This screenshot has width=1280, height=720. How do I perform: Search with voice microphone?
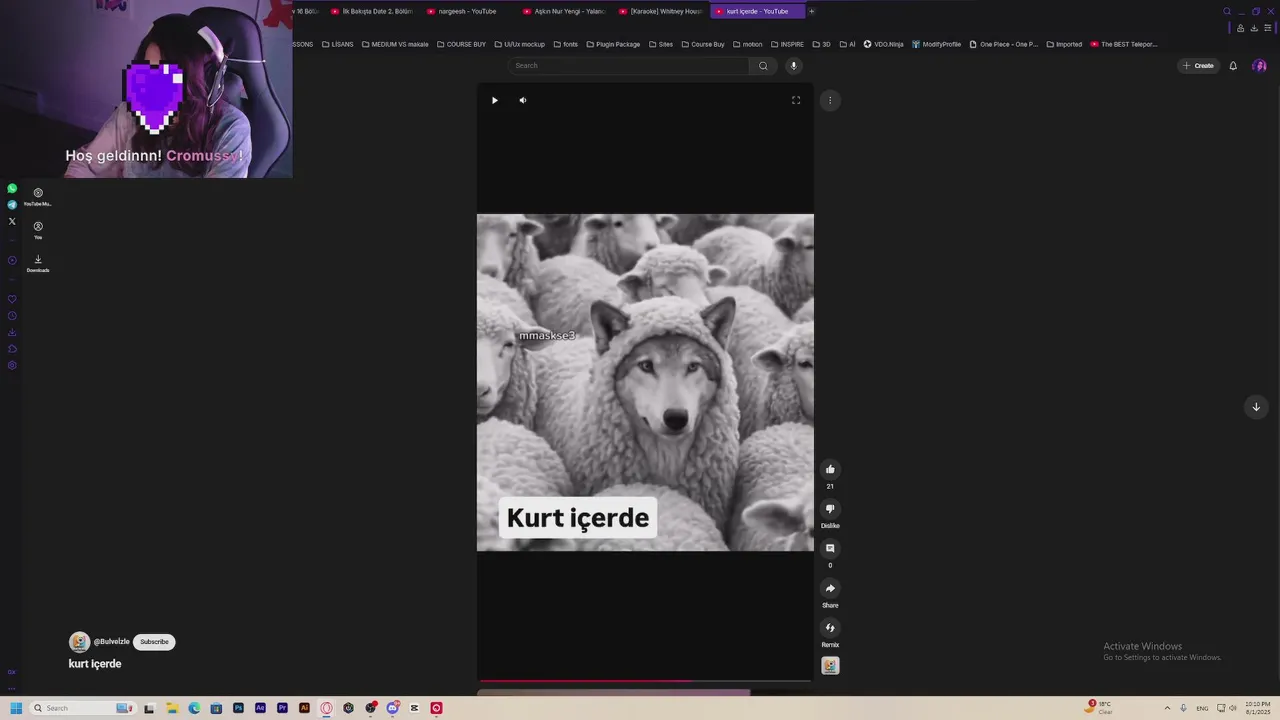(794, 66)
